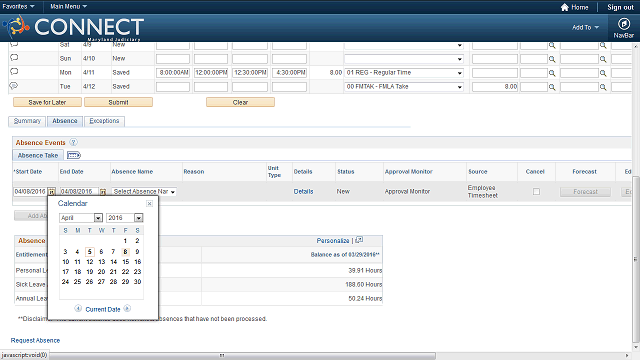This screenshot has height=360, width=640.
Task: Click the CONNECT Maryland Judiciary logo
Action: tap(73, 28)
